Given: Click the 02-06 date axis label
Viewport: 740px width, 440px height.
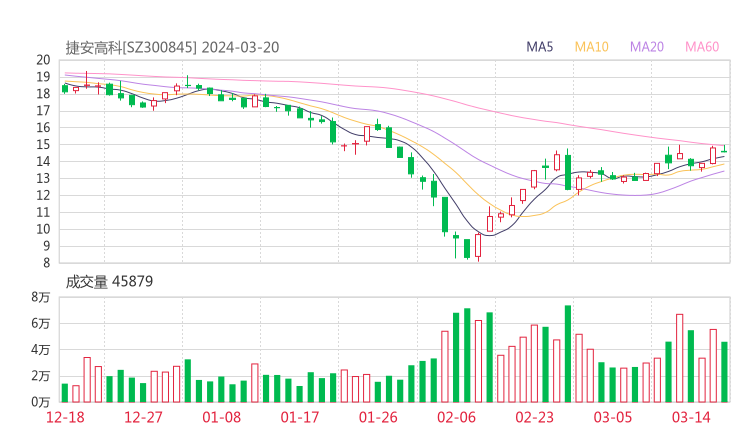Looking at the screenshot, I should (456, 417).
